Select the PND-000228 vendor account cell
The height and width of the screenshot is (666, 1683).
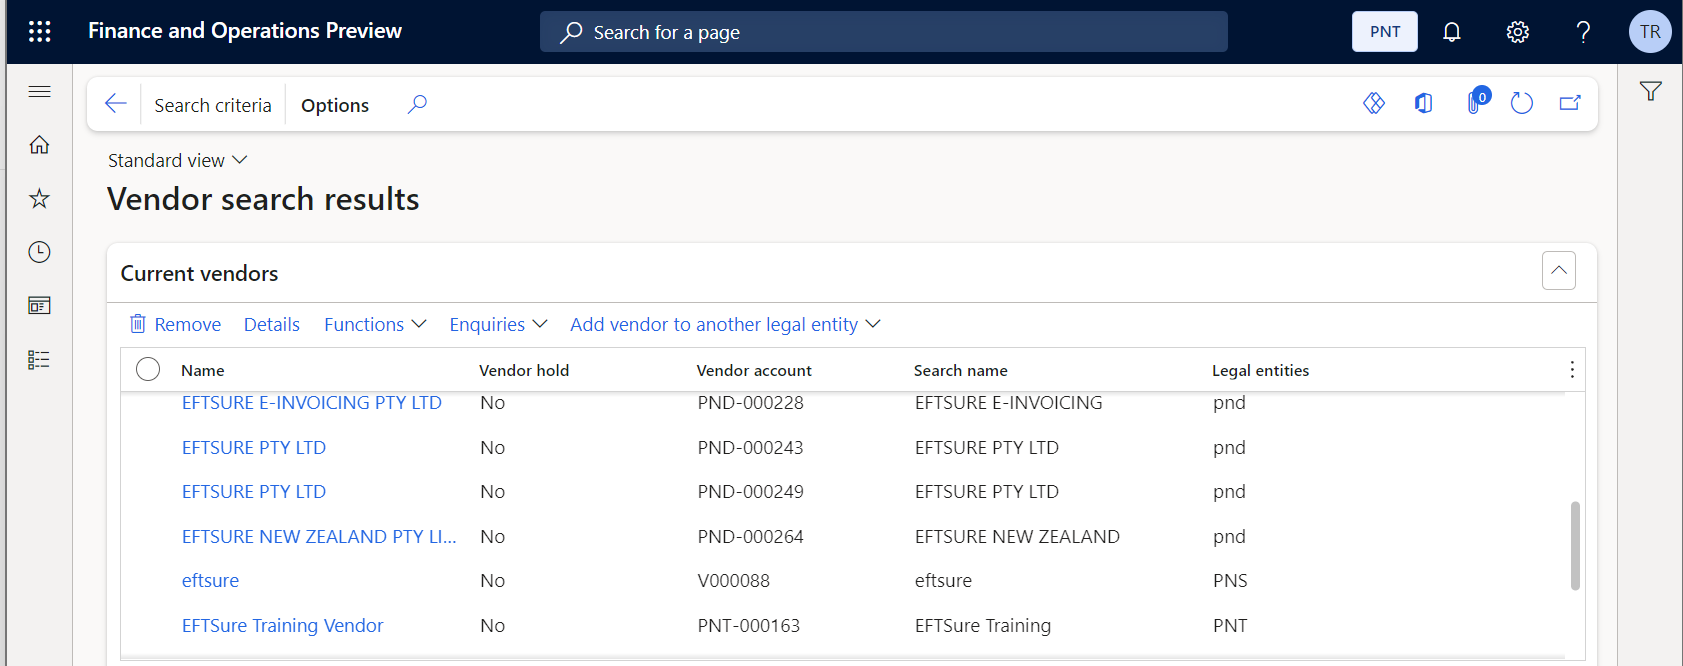[751, 403]
